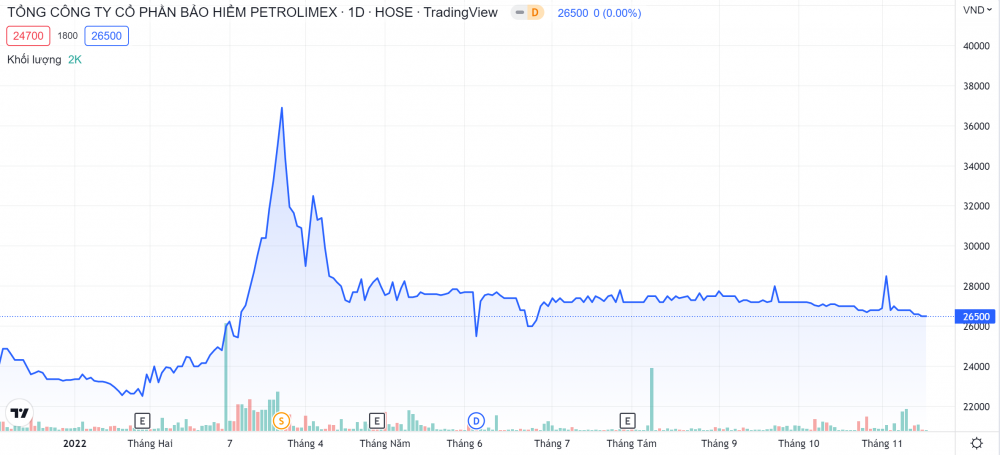Image resolution: width=1000 pixels, height=455 pixels.
Task: Click the Tháng 4 date axis label
Action: click(305, 443)
